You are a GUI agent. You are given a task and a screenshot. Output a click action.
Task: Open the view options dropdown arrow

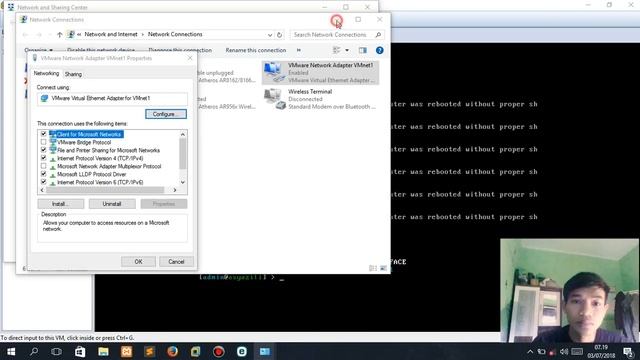click(x=347, y=50)
